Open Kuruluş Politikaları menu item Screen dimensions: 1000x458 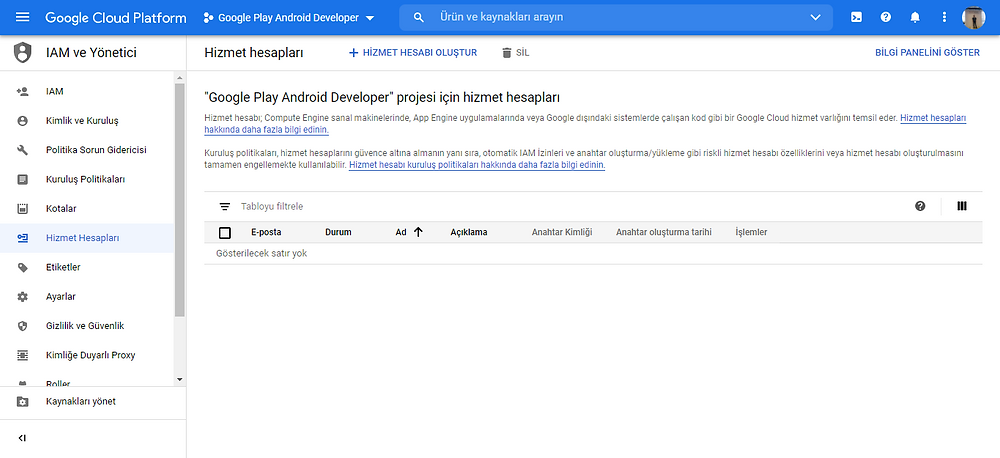[x=87, y=180]
